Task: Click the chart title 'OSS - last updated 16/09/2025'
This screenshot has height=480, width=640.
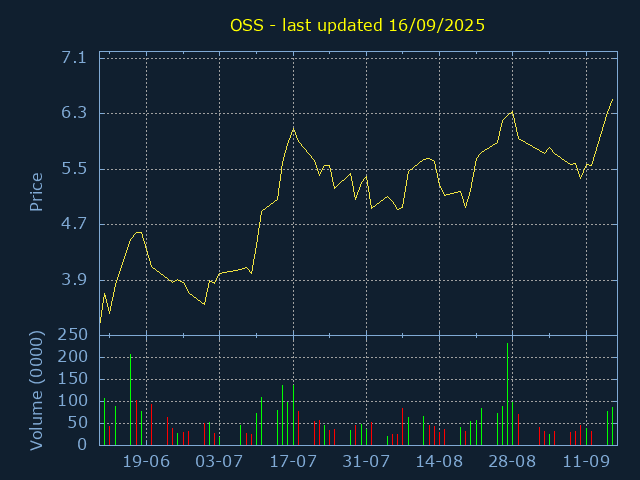Action: pyautogui.click(x=357, y=25)
